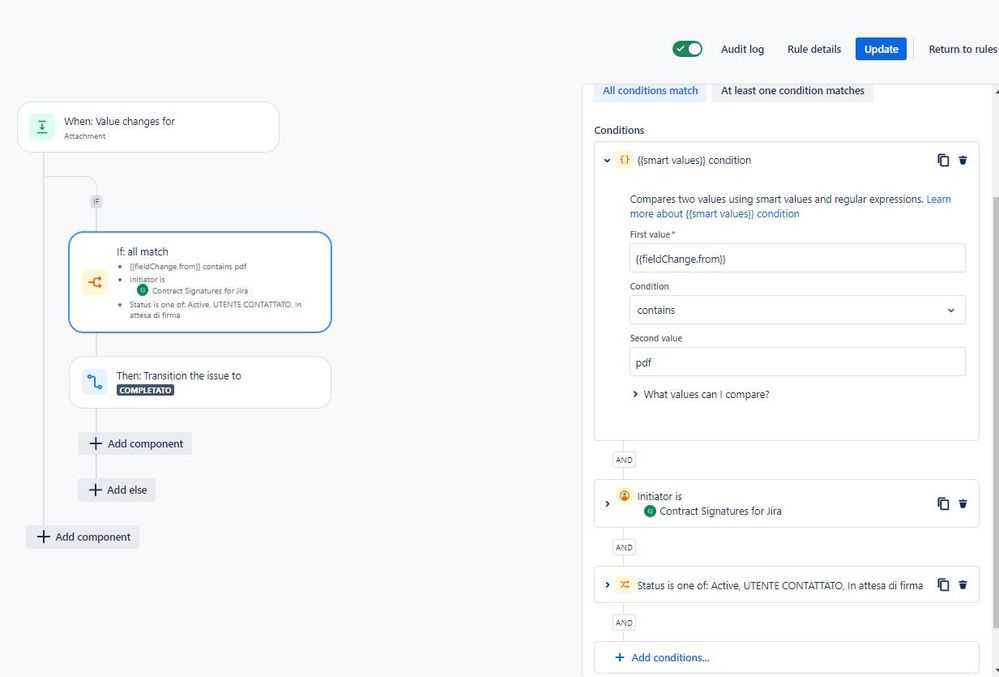
Task: Select At least one condition matches tab
Action: (792, 90)
